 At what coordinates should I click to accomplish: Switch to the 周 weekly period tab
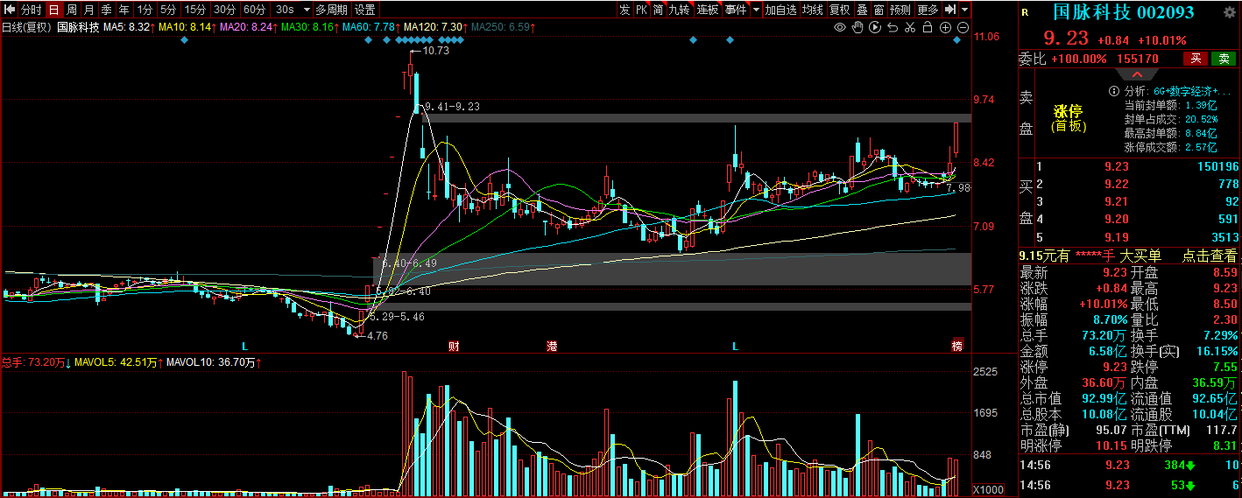pyautogui.click(x=72, y=9)
